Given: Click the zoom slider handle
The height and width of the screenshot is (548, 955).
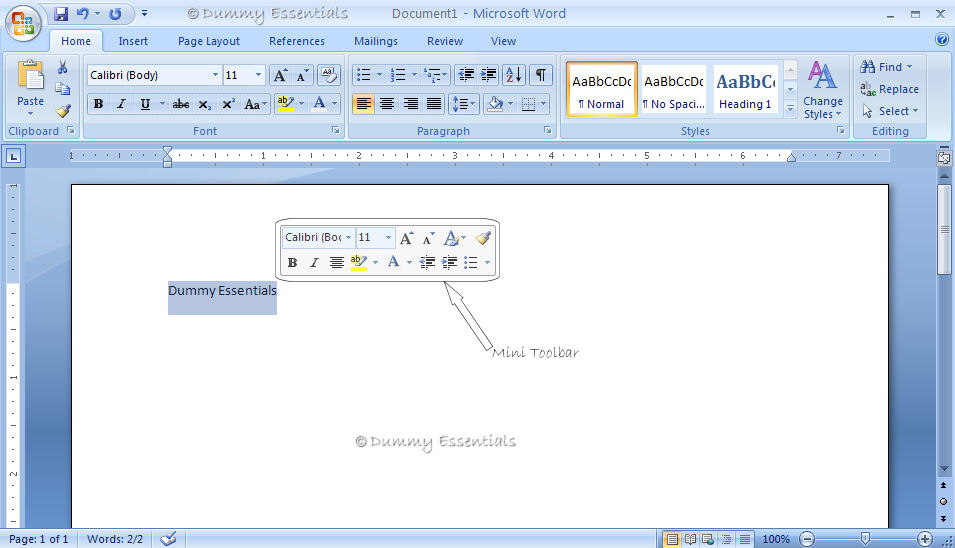Looking at the screenshot, I should coord(865,538).
